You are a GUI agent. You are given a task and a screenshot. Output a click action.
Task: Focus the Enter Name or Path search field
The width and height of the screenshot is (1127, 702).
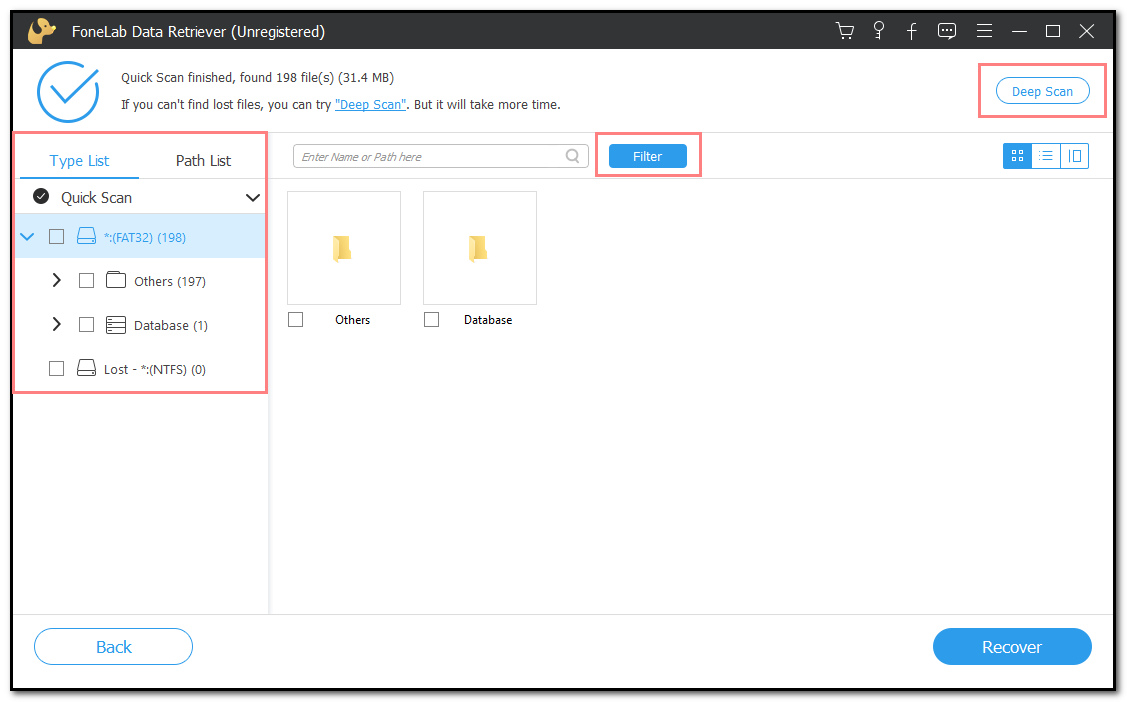tap(440, 156)
